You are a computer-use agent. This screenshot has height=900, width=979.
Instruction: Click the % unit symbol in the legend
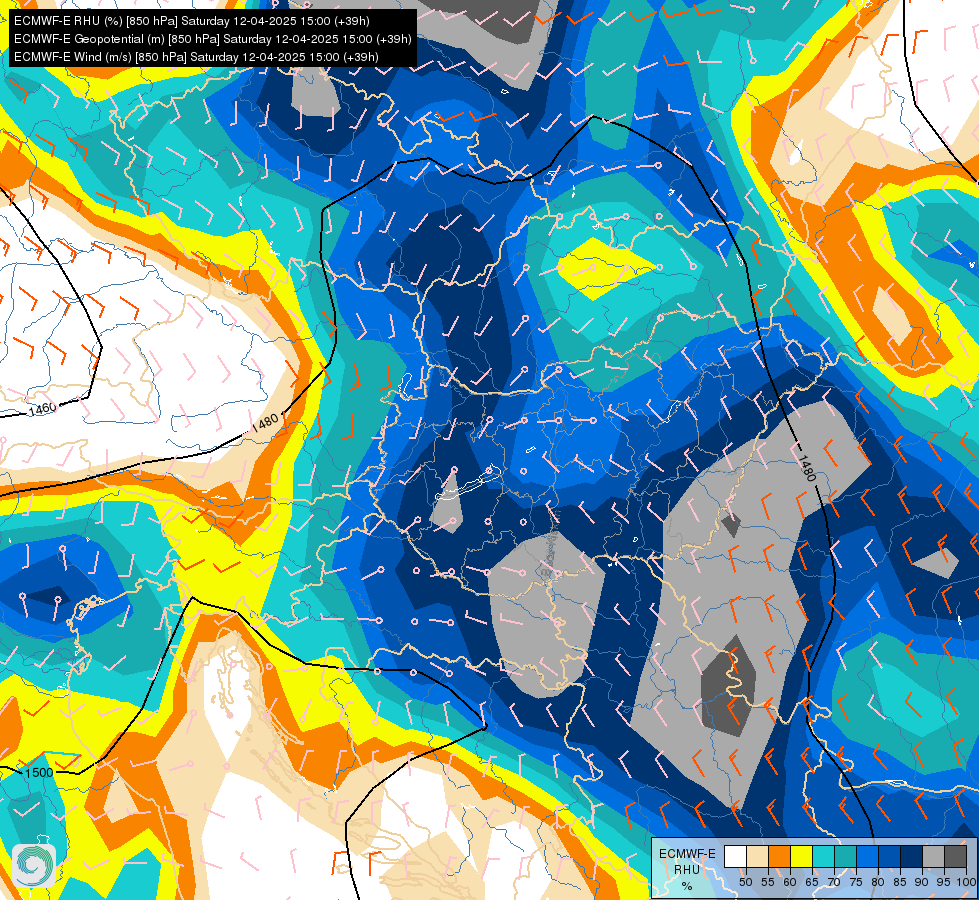(x=687, y=886)
